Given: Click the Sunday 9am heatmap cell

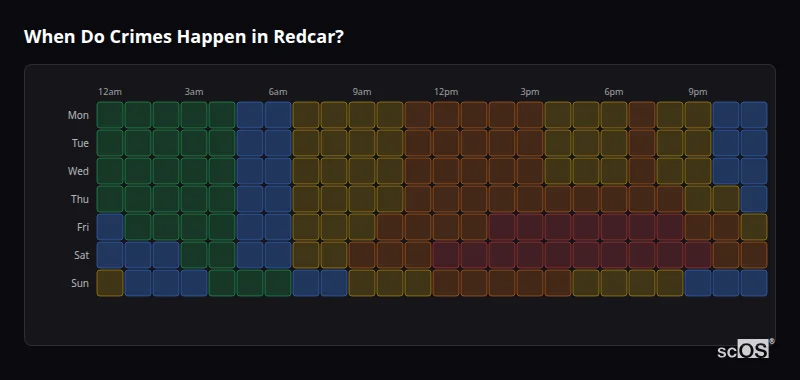Looking at the screenshot, I should 362,283.
